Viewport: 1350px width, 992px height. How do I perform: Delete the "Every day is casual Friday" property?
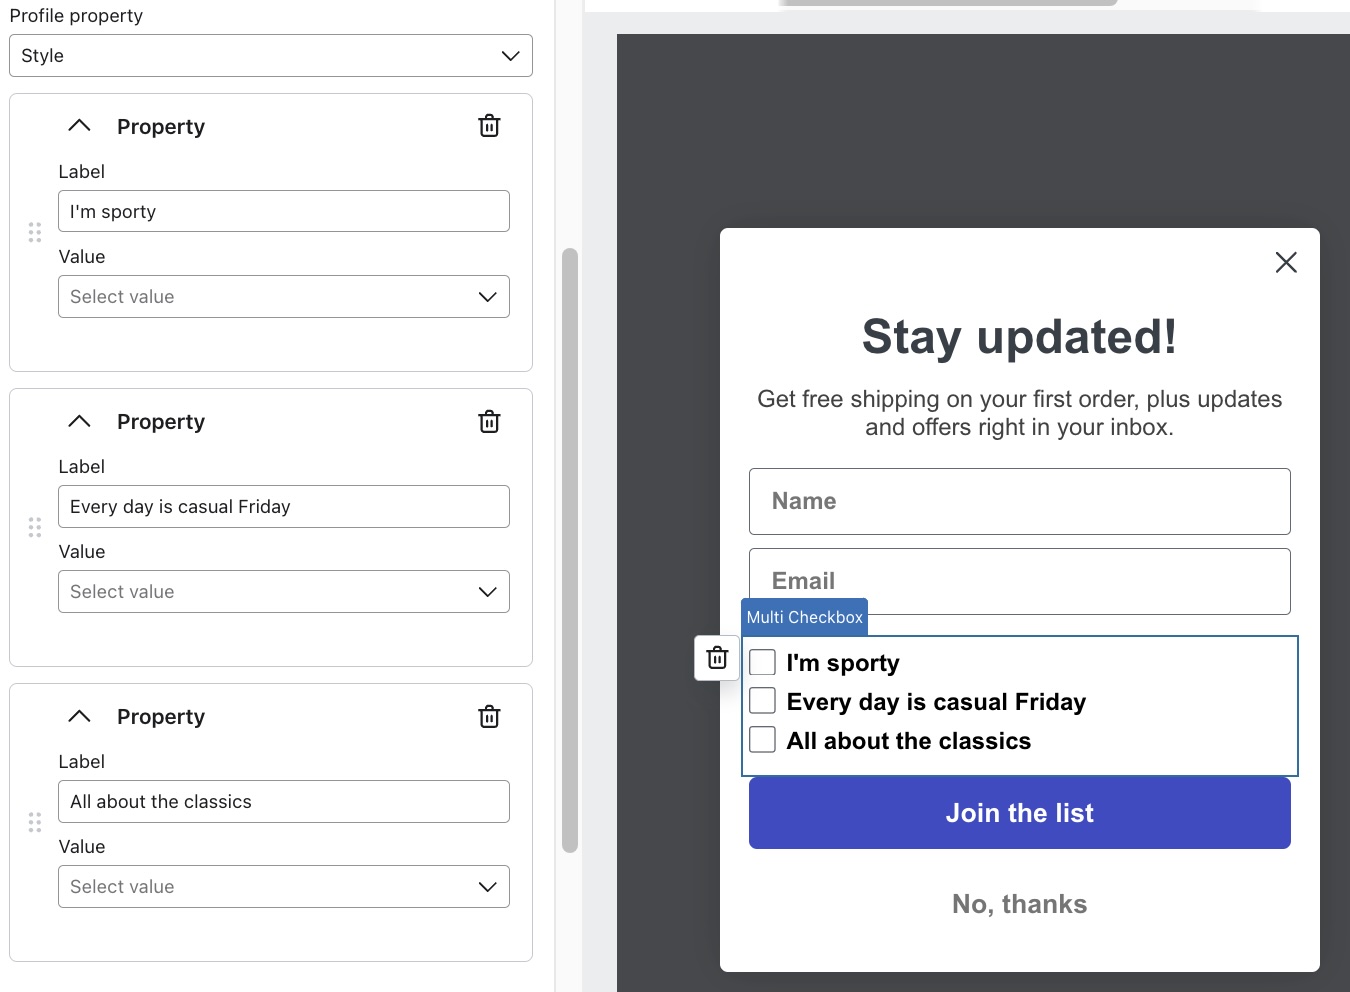coord(489,421)
